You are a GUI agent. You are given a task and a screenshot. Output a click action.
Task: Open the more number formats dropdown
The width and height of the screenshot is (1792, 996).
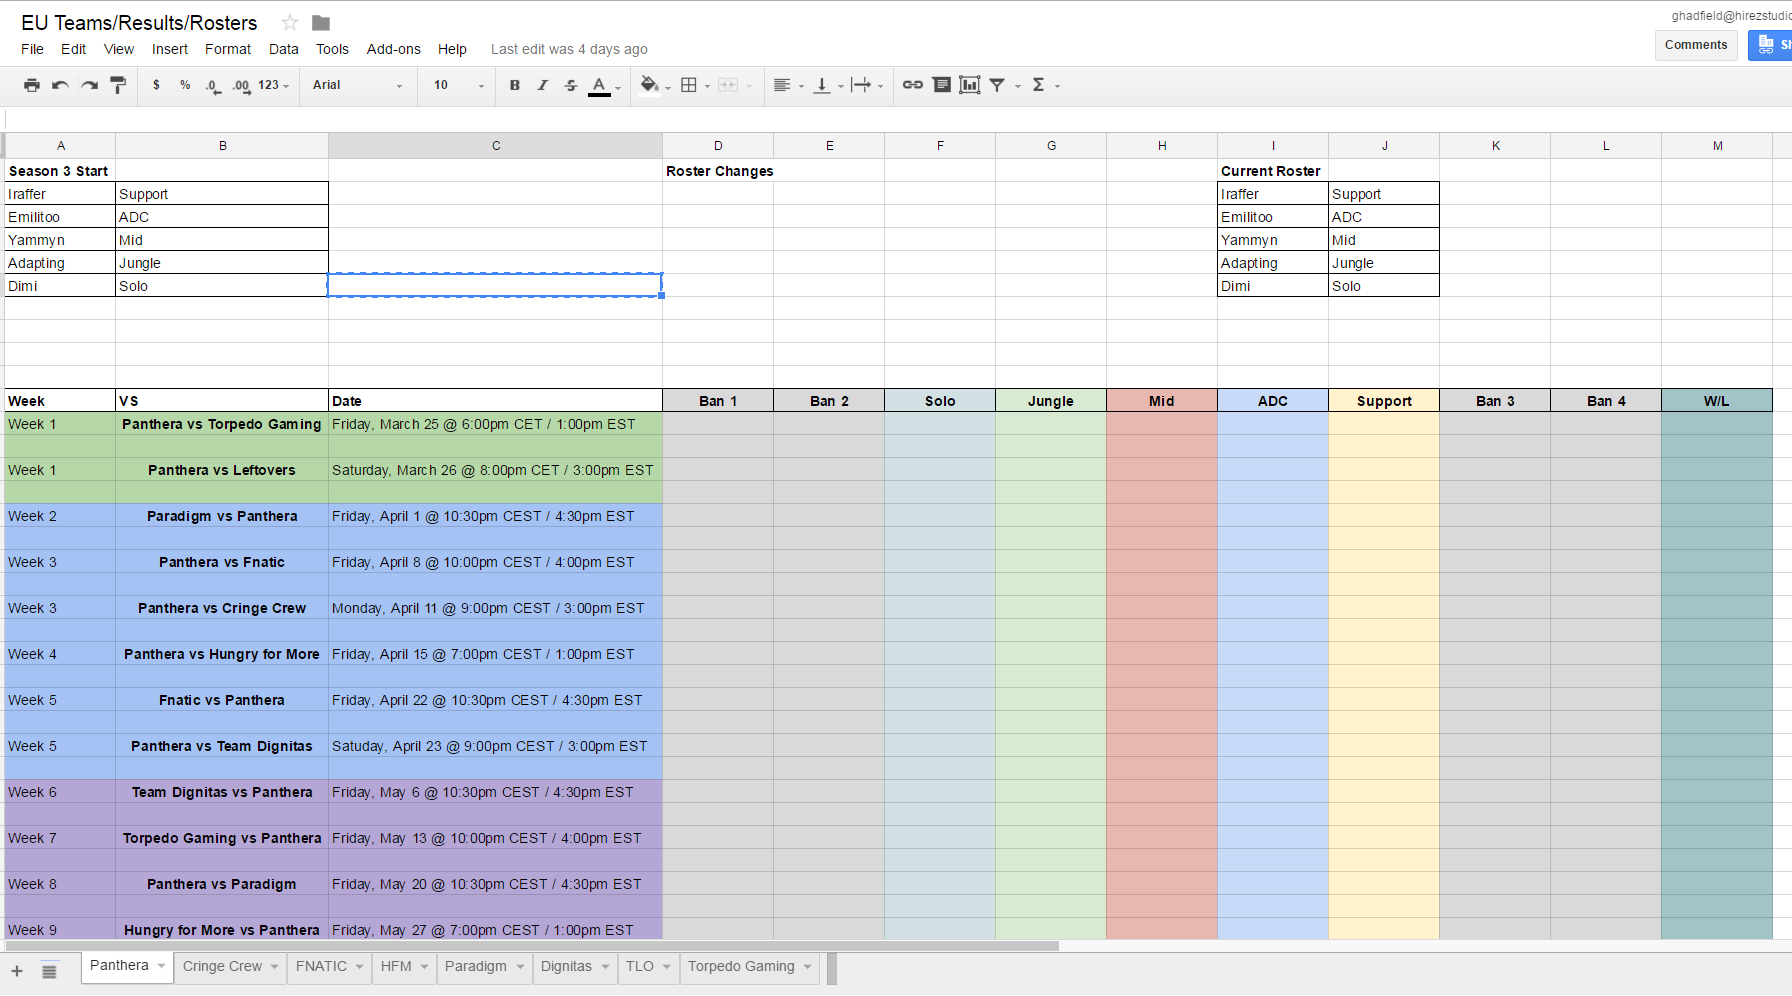coord(273,85)
